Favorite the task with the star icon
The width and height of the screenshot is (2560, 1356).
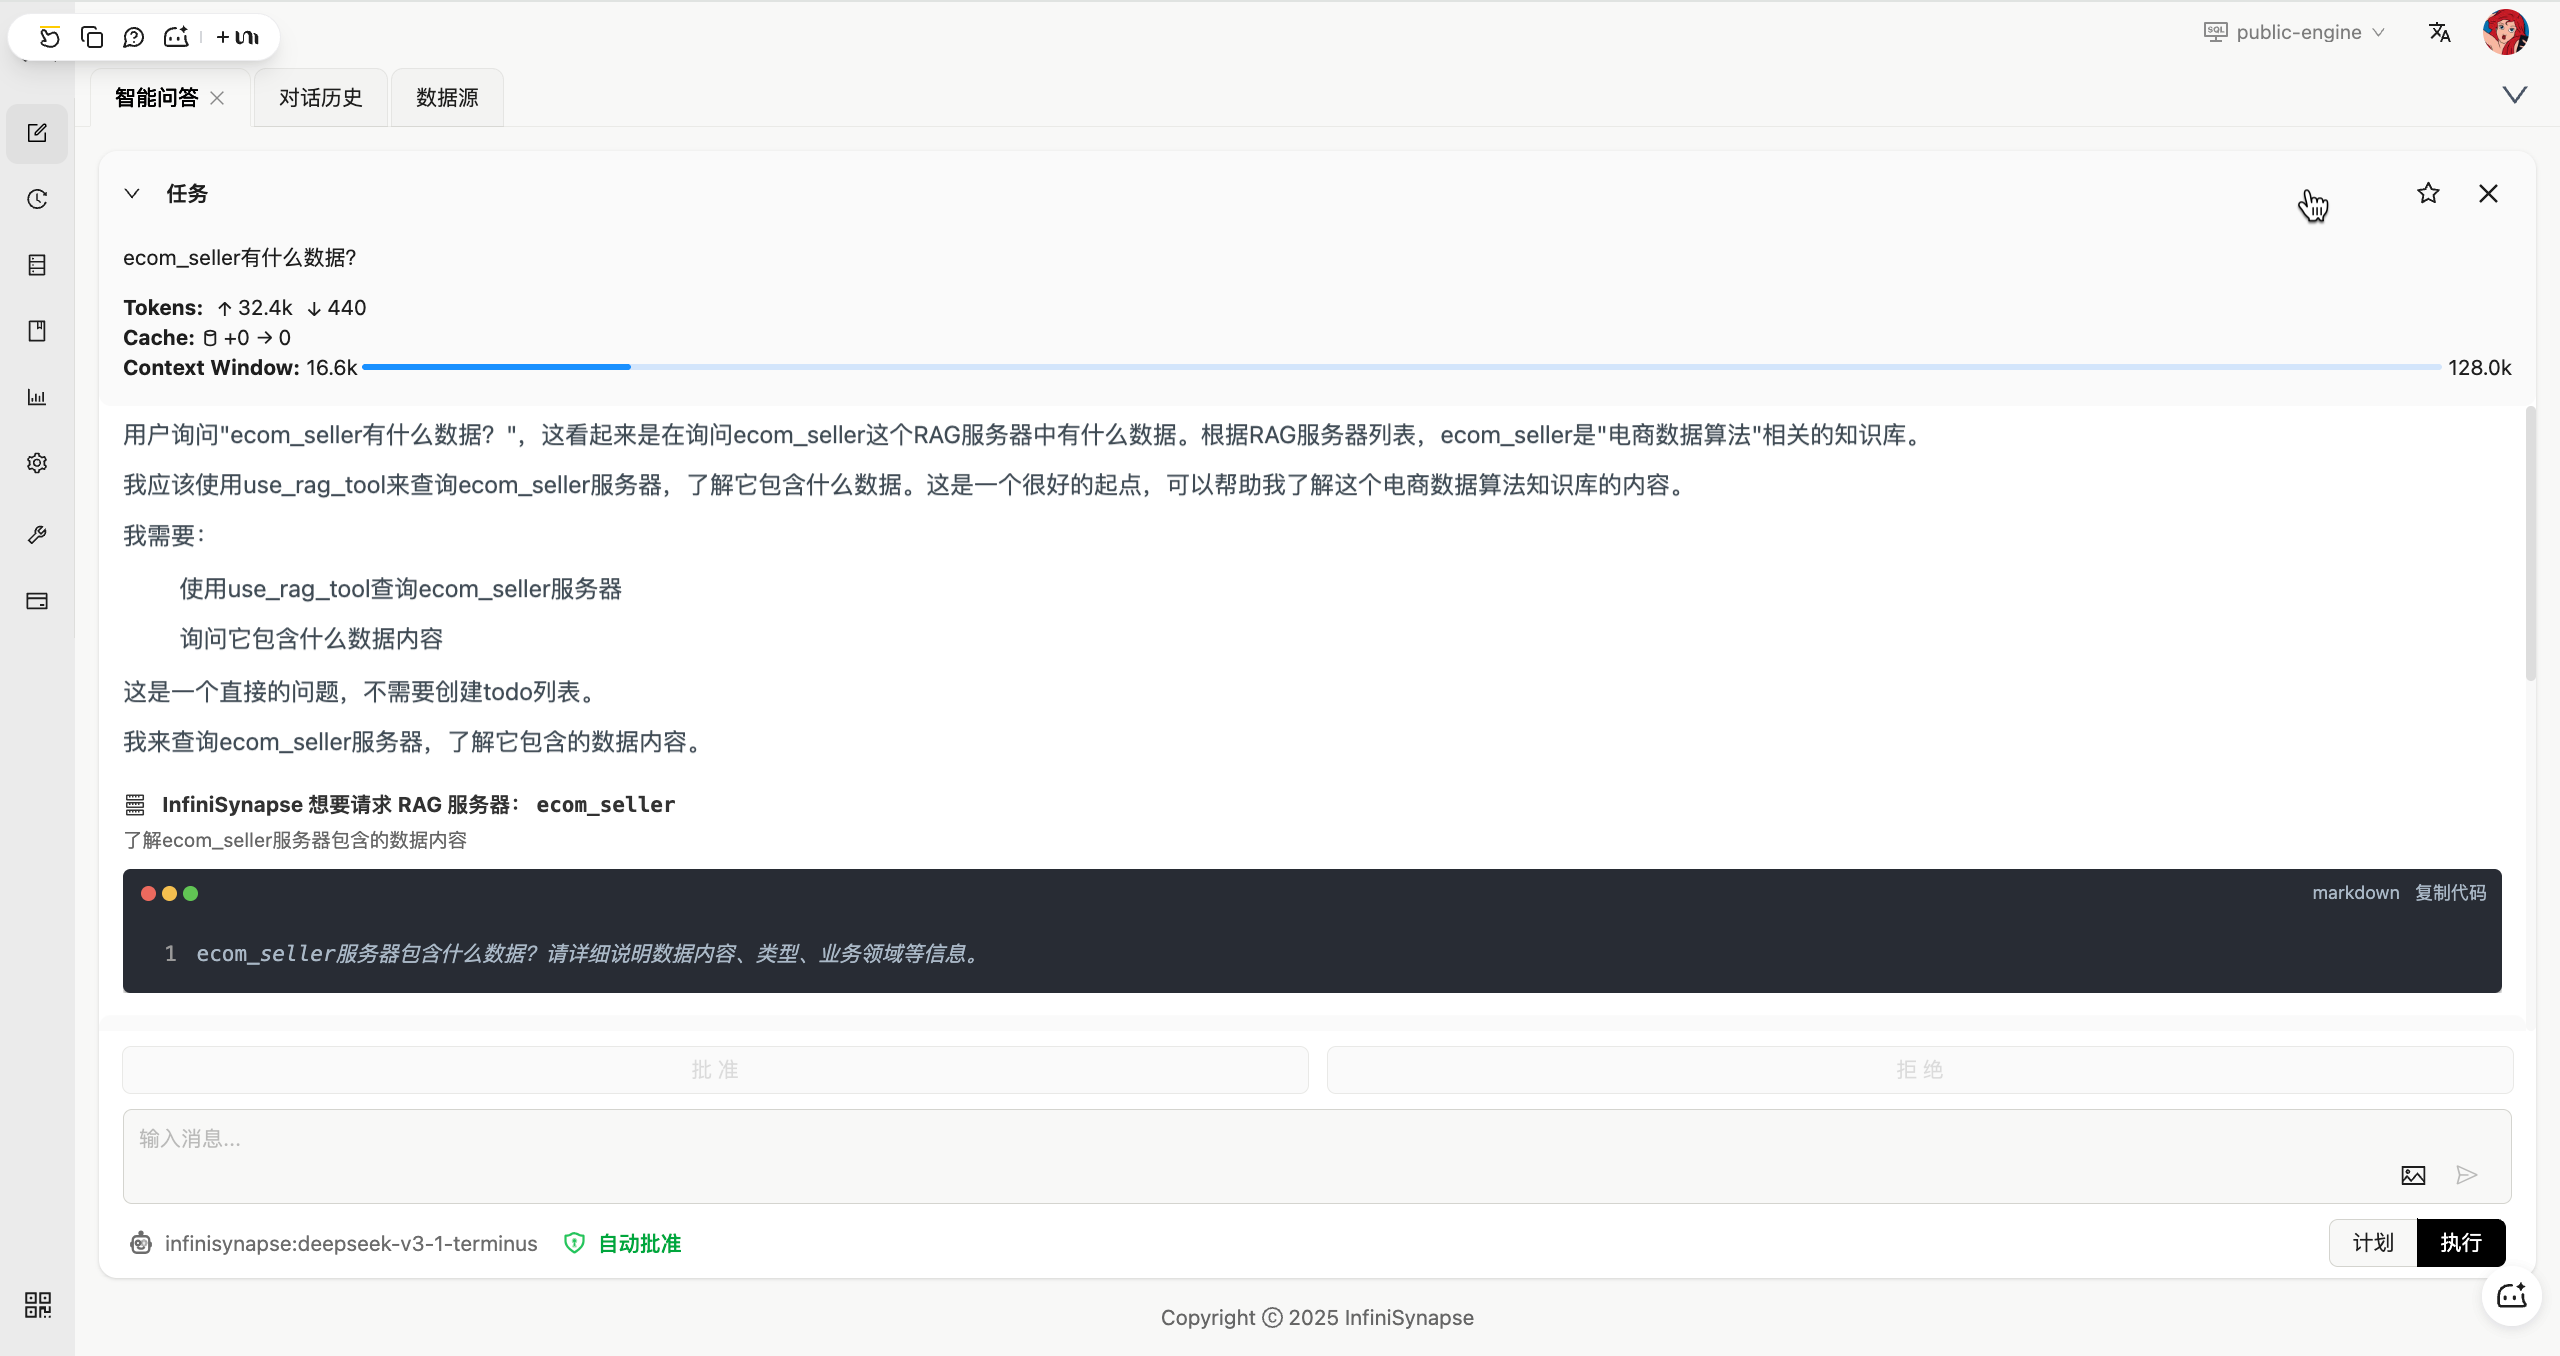[2428, 193]
